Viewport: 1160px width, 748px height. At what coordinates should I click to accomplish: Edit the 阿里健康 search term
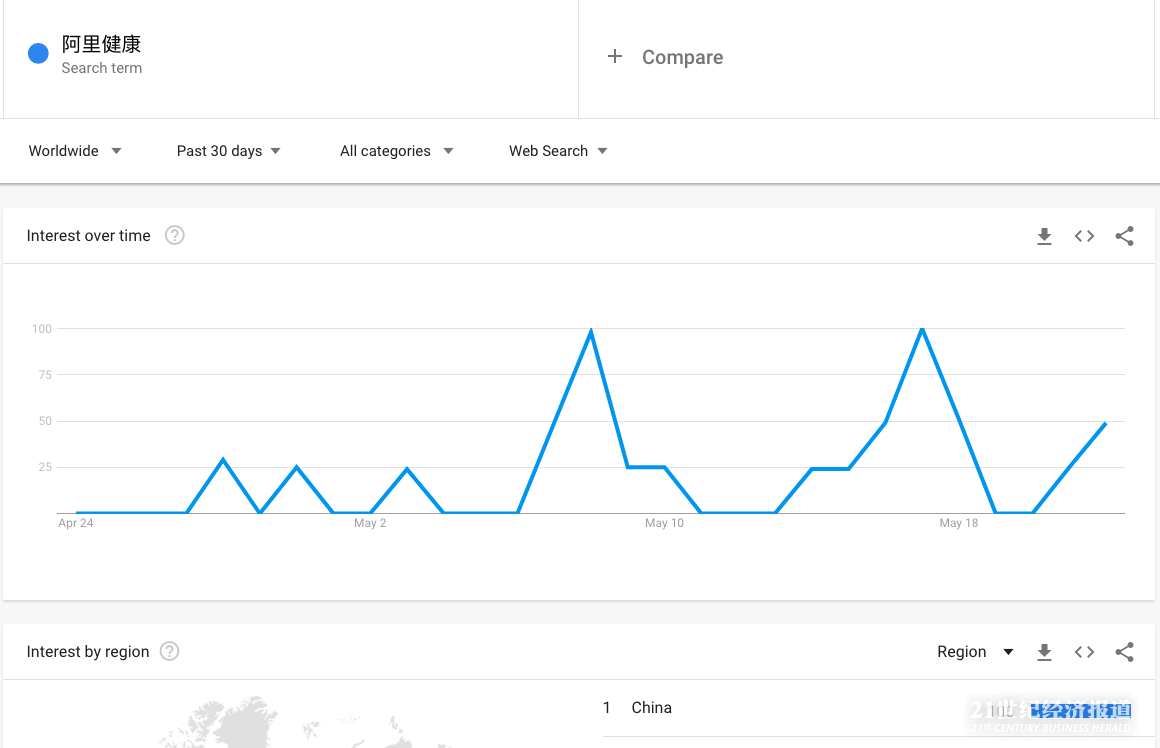pos(101,45)
